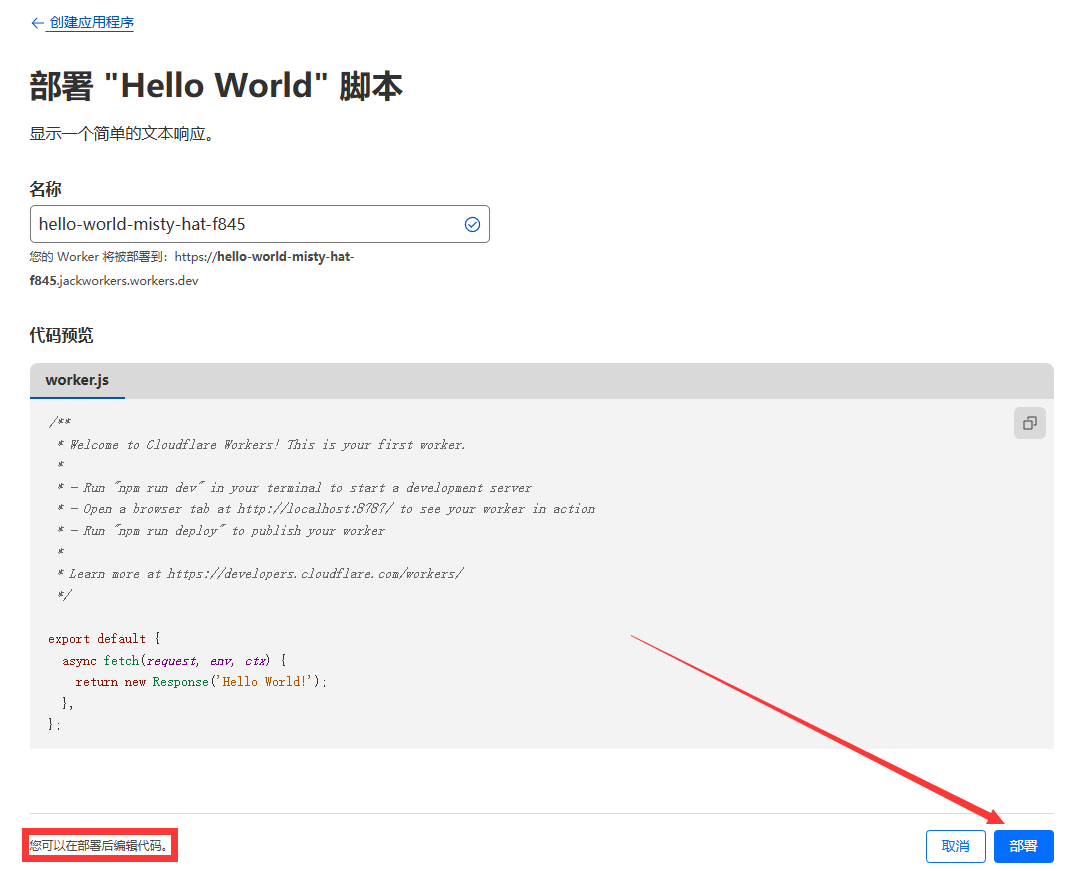Copy the code using the copy icon
The height and width of the screenshot is (871, 1067).
pyautogui.click(x=1029, y=423)
